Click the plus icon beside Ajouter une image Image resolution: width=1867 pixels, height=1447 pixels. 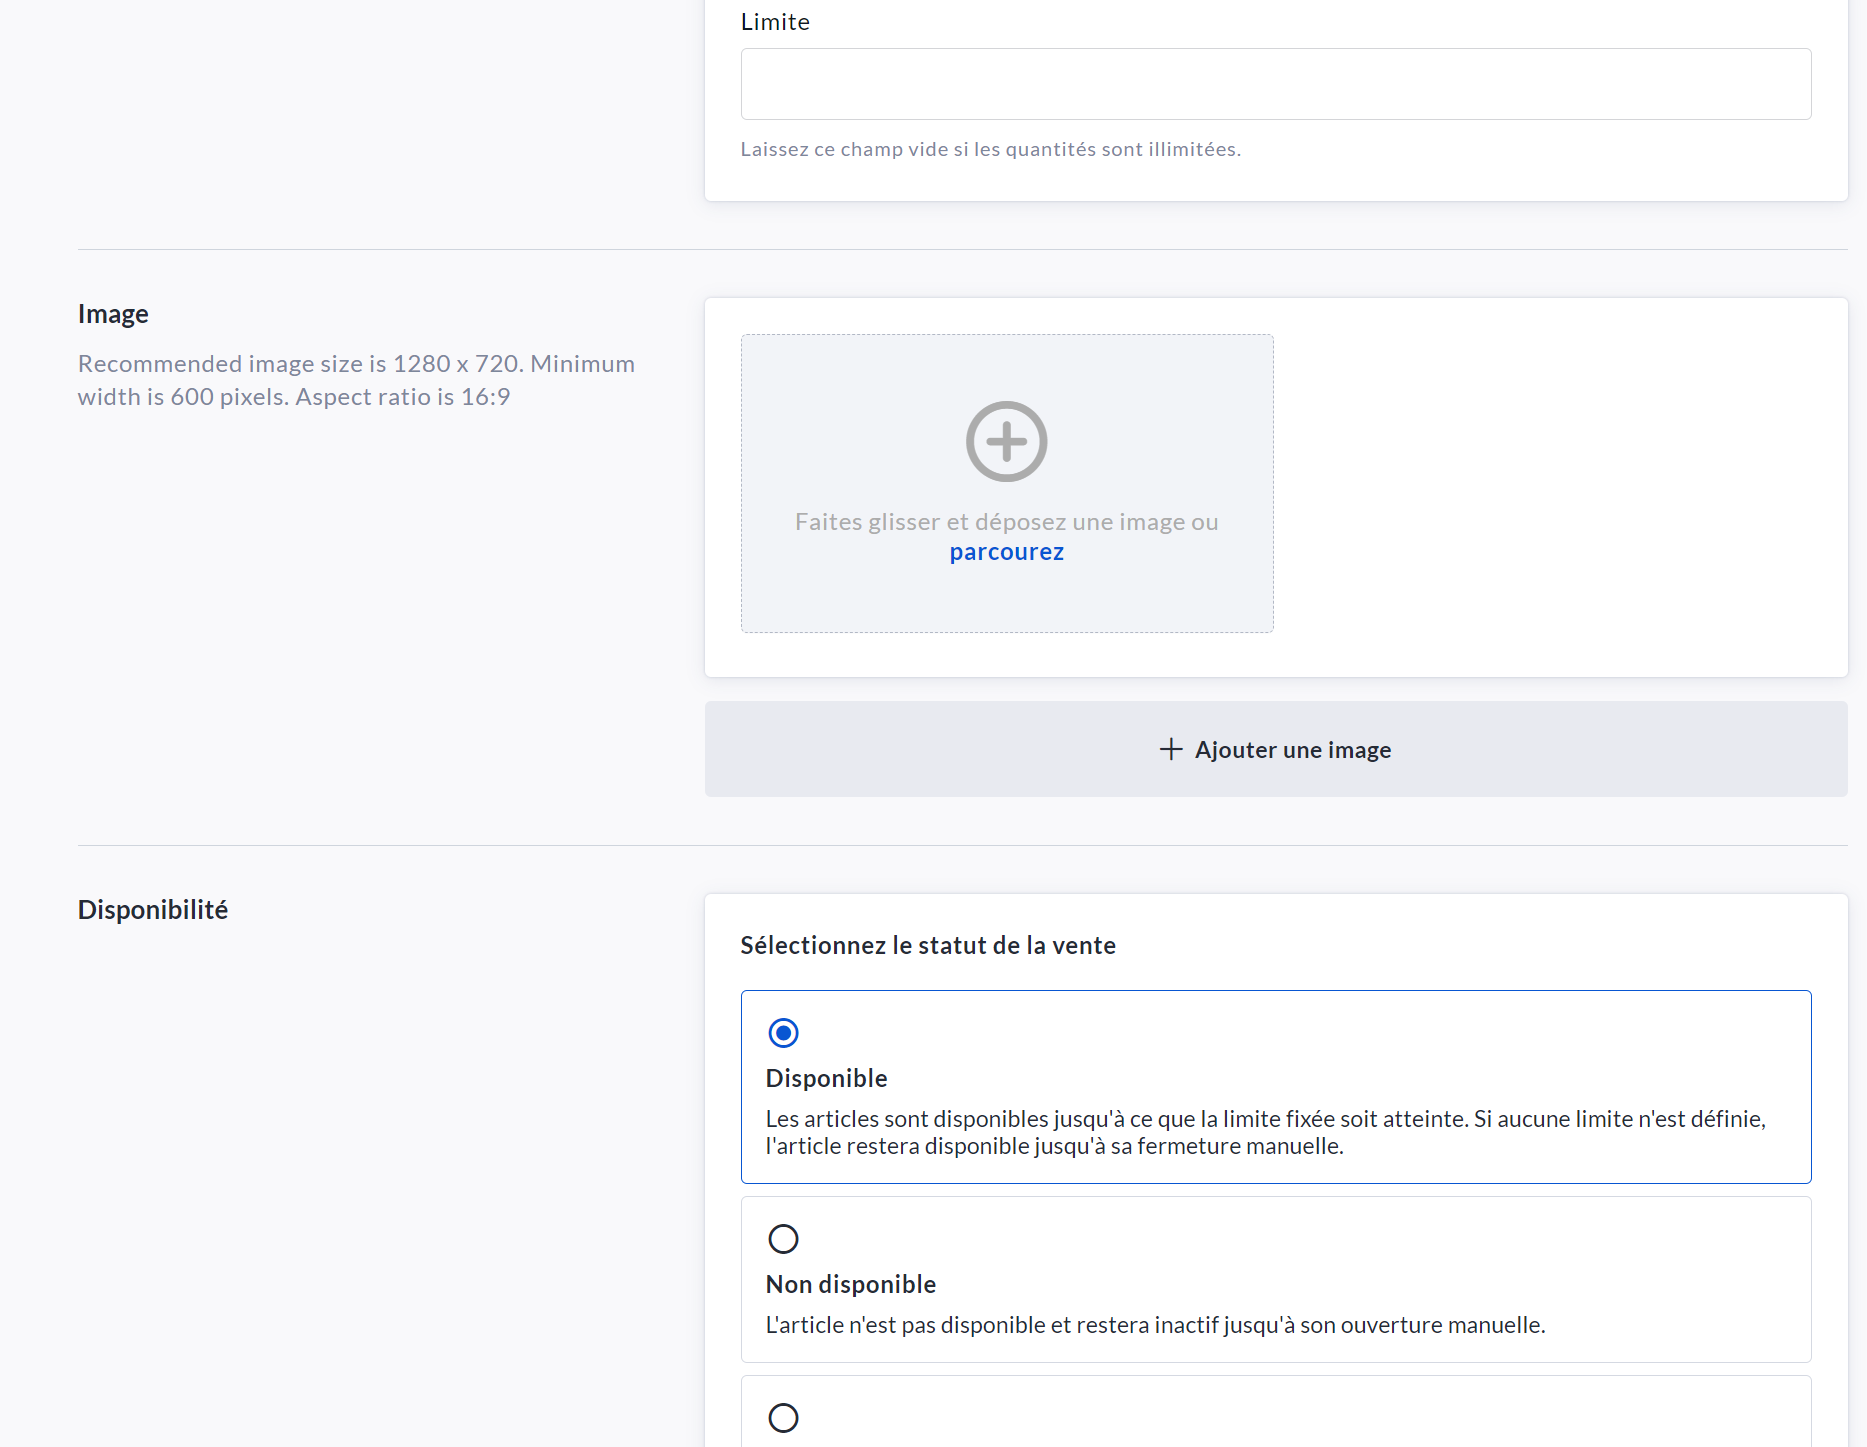1170,749
